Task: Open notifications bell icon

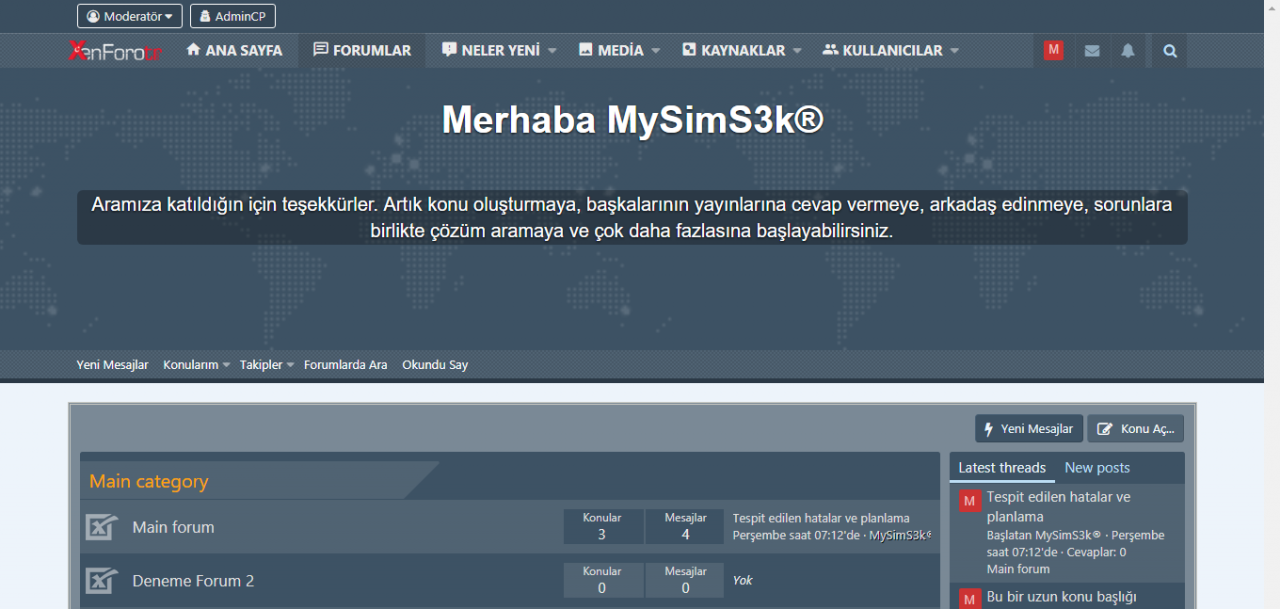Action: click(1128, 51)
